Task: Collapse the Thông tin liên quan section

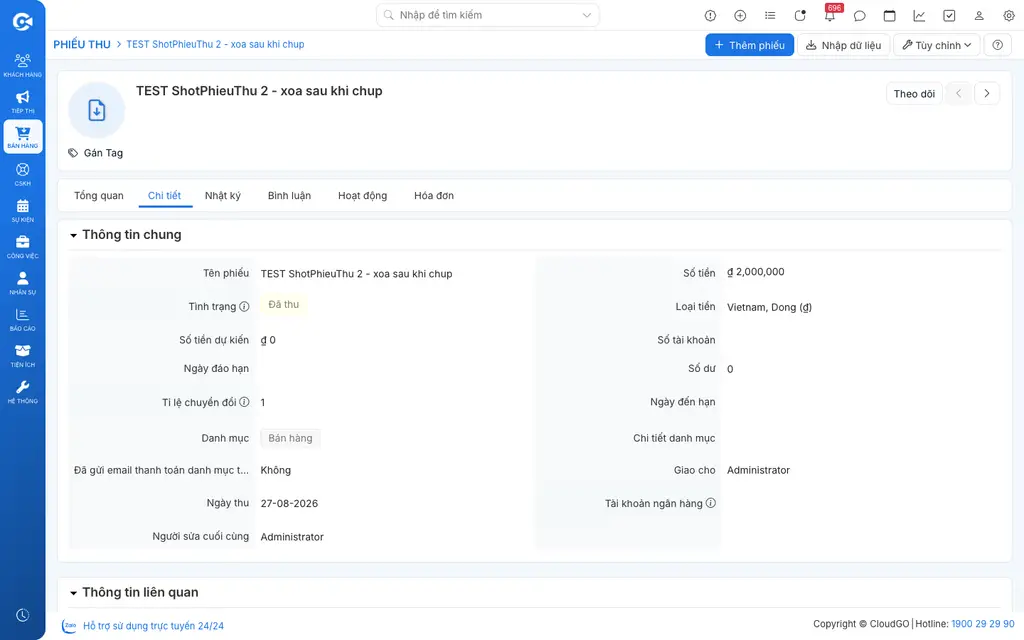Action: click(x=73, y=593)
